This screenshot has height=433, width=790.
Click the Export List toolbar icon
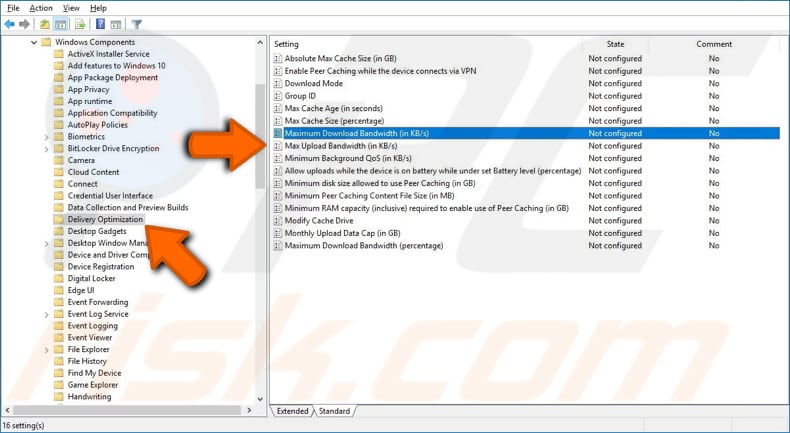tap(80, 24)
